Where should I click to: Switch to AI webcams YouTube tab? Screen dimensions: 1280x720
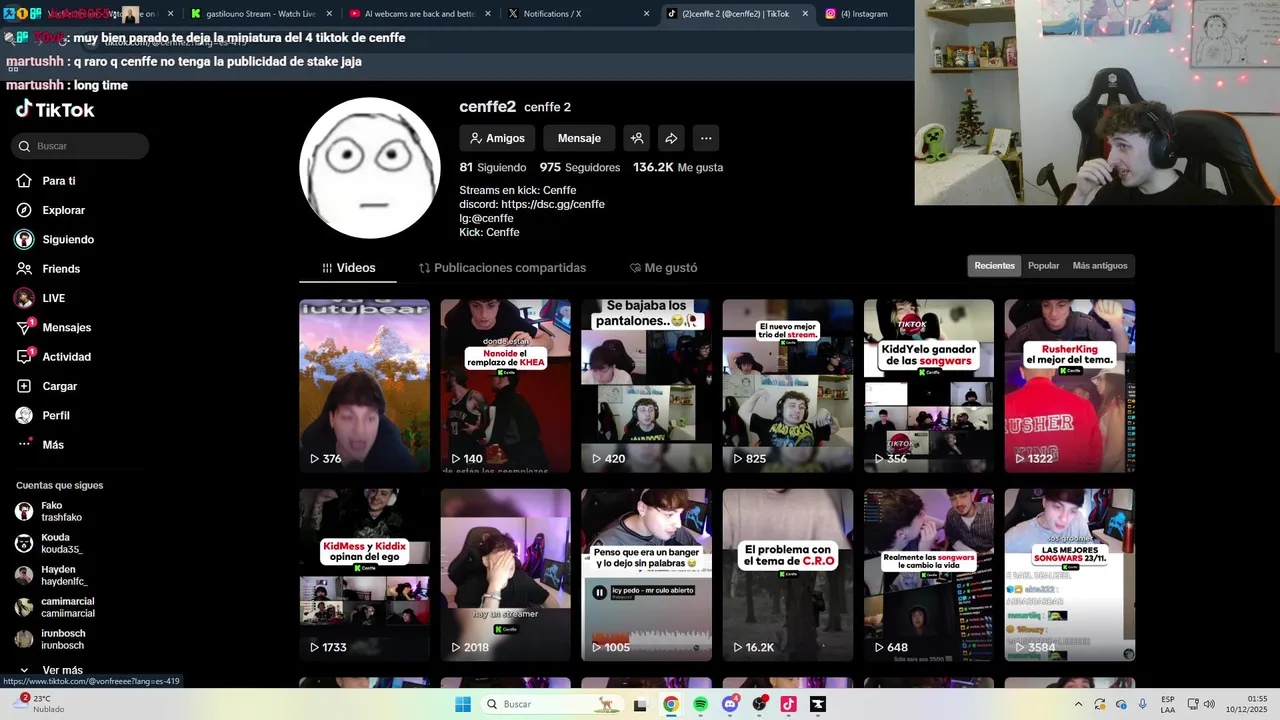[x=419, y=14]
